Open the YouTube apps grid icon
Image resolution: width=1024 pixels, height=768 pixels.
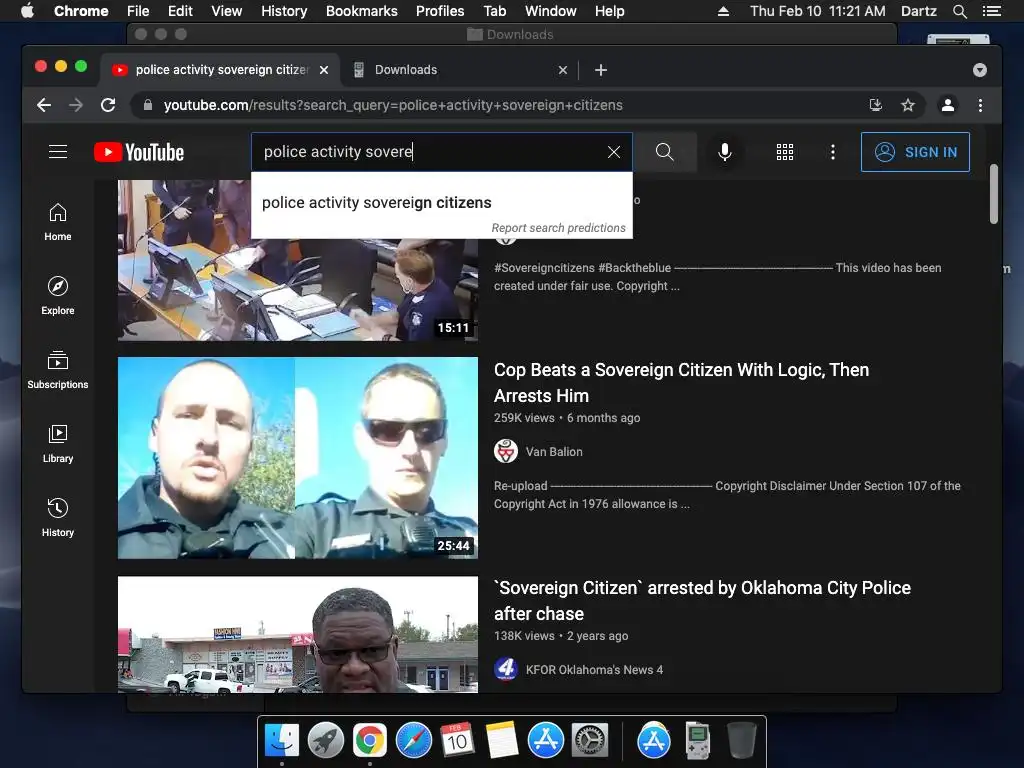pos(784,152)
